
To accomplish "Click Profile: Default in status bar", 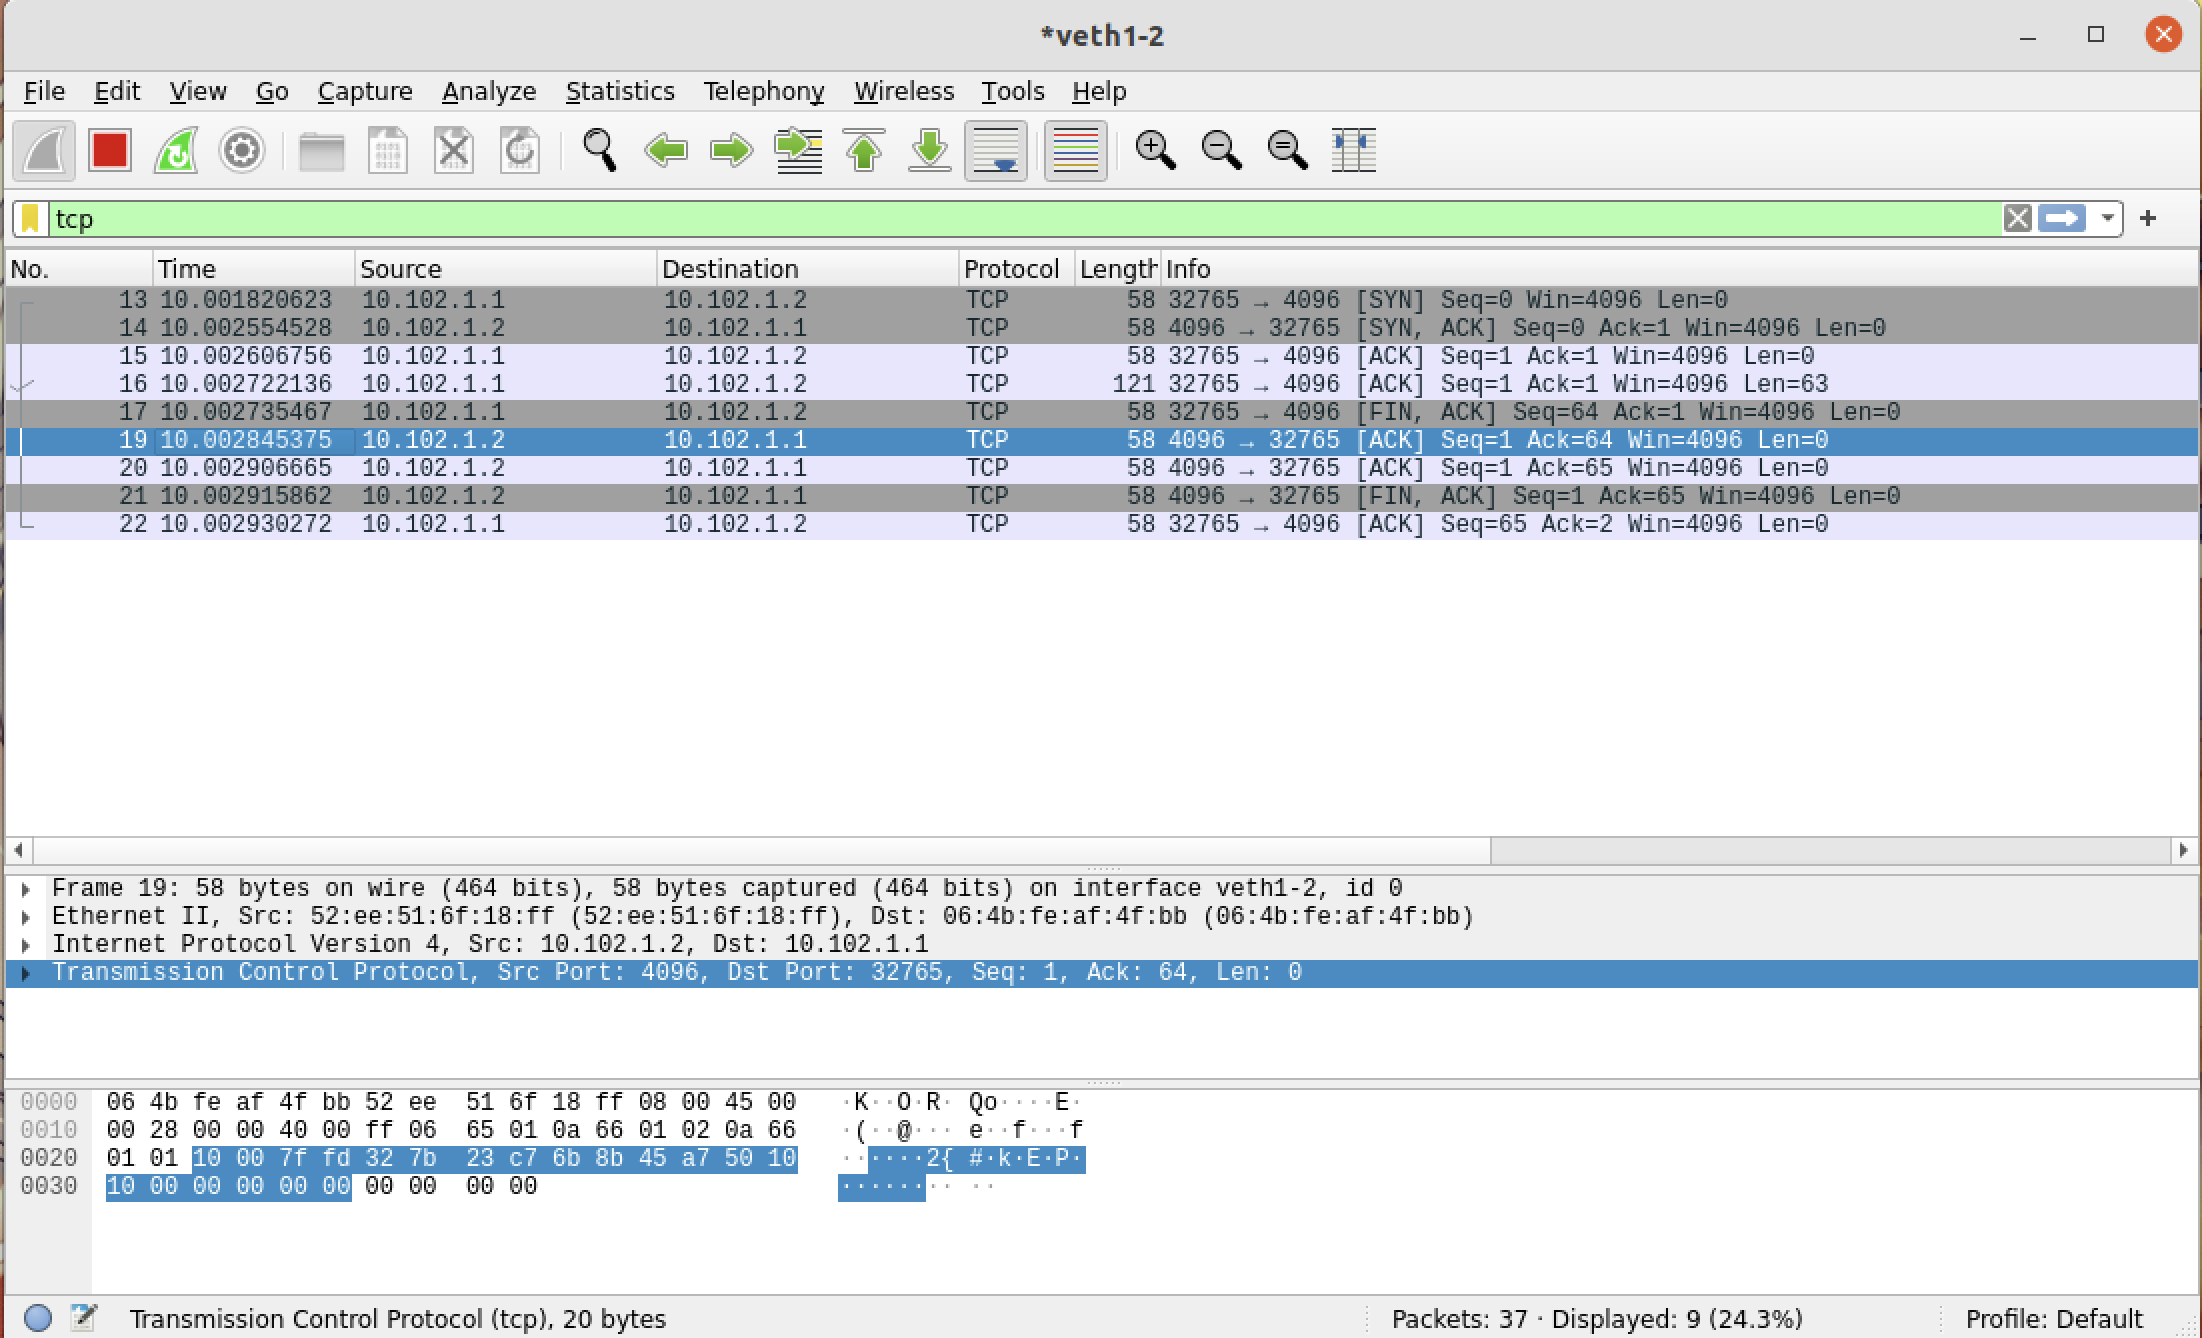I will [x=2054, y=1319].
